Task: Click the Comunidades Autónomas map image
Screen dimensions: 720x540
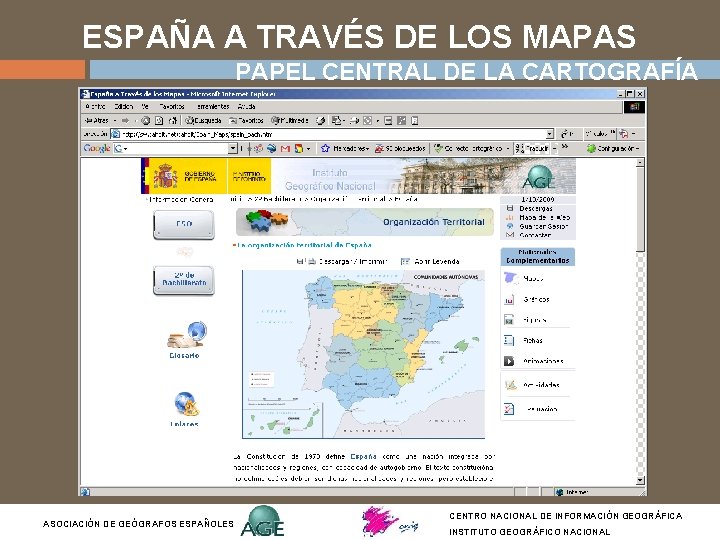Action: pyautogui.click(x=363, y=354)
